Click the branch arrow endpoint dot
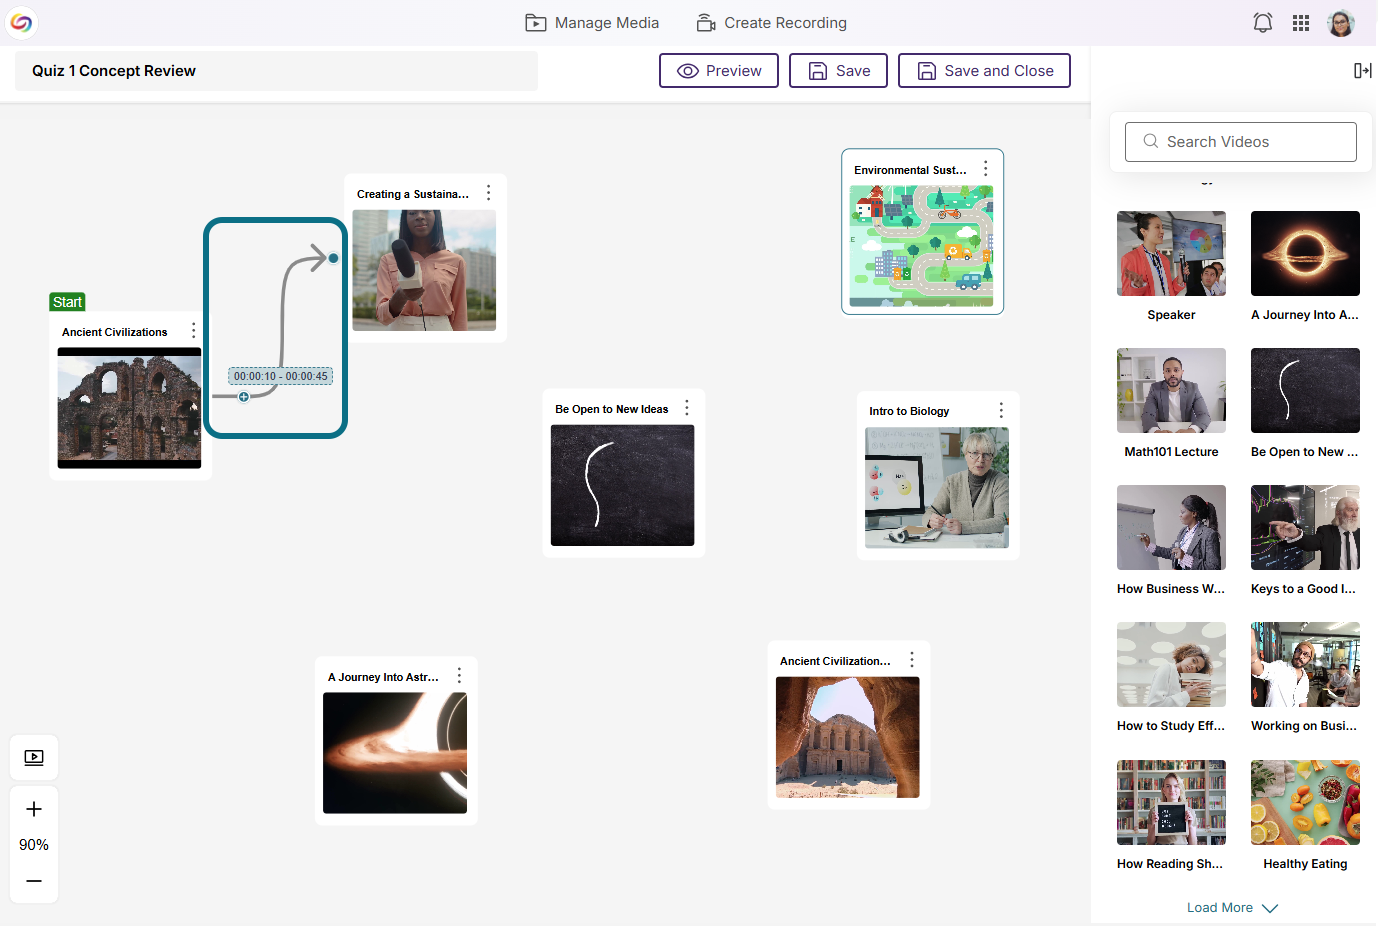 333,258
